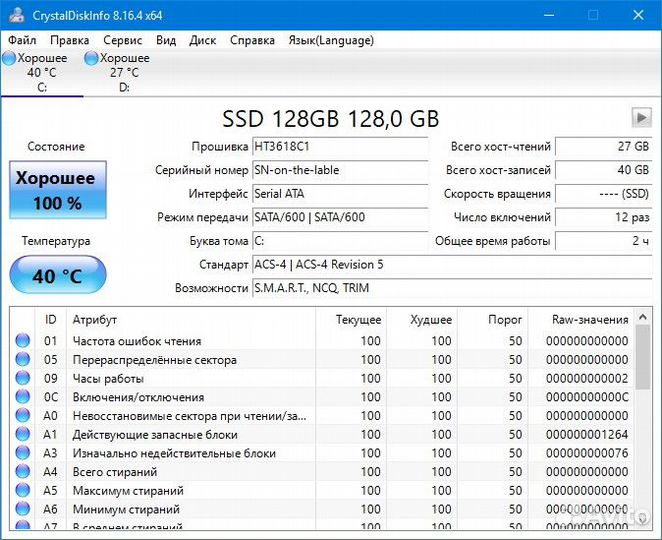Click the power-on count value 12 раз

click(604, 217)
